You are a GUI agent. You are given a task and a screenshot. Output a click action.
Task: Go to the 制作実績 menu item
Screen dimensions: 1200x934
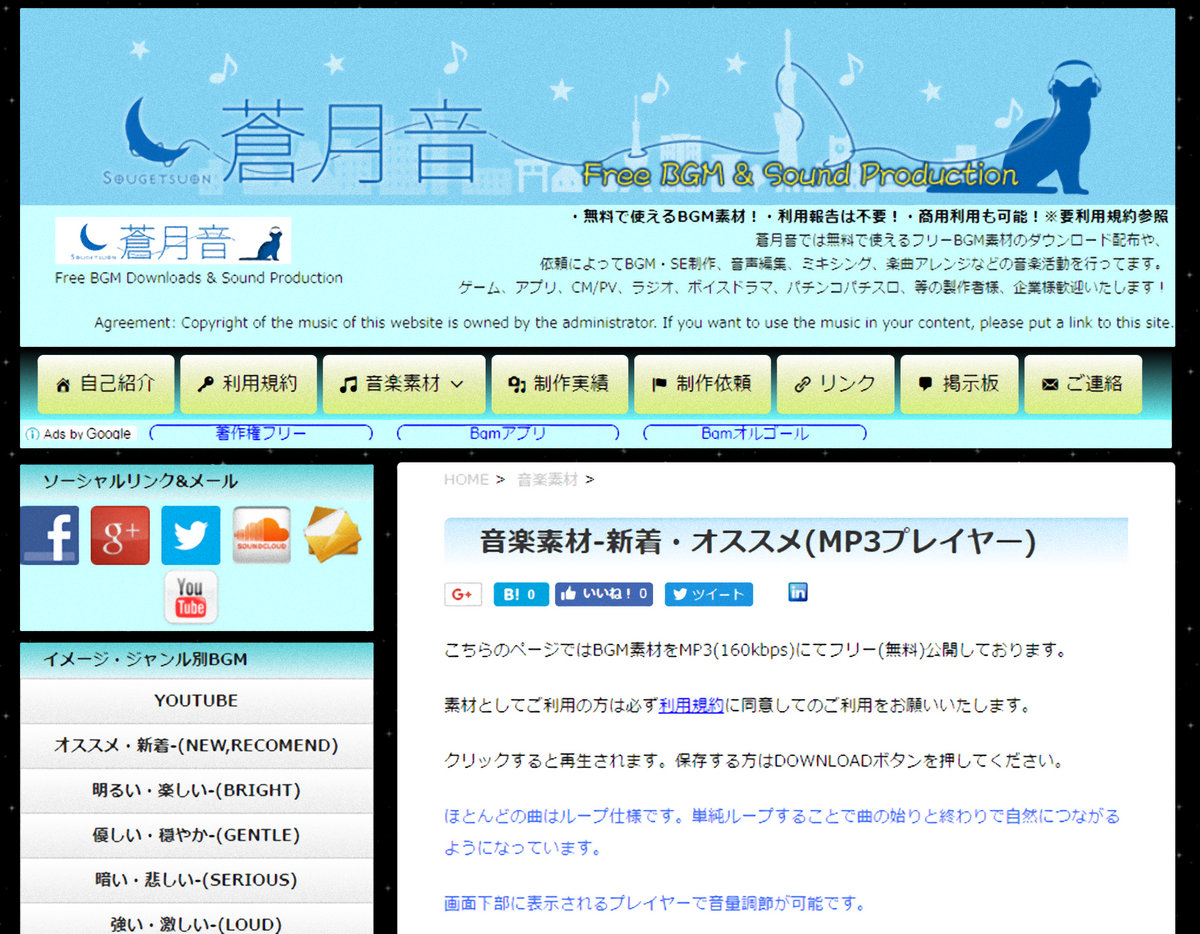tap(560, 384)
